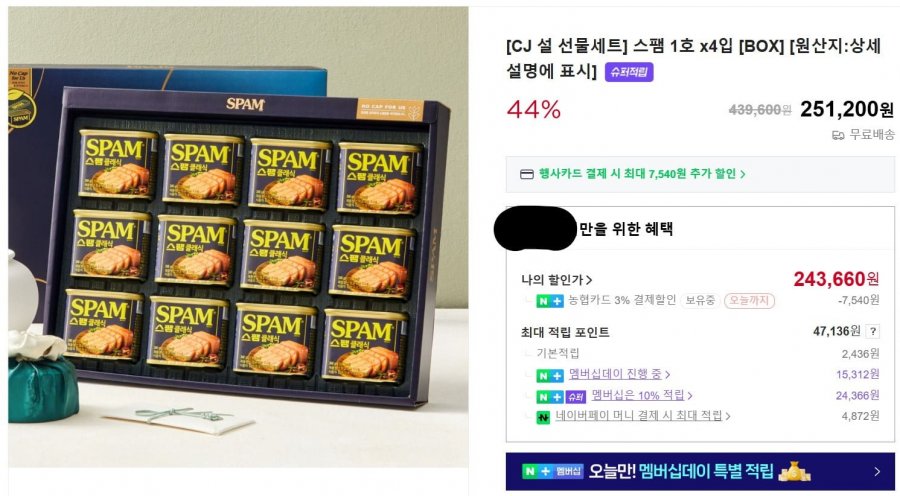Click the 슈퍼 badge beside 멤버십은 10% 적립
The width and height of the screenshot is (900, 496).
pyautogui.click(x=575, y=397)
